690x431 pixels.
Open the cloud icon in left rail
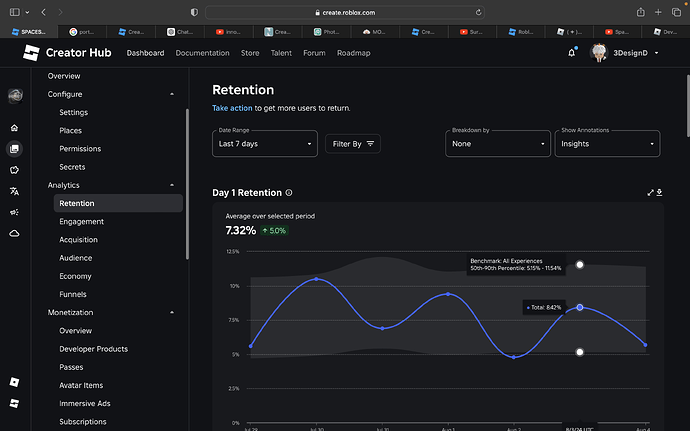click(15, 233)
